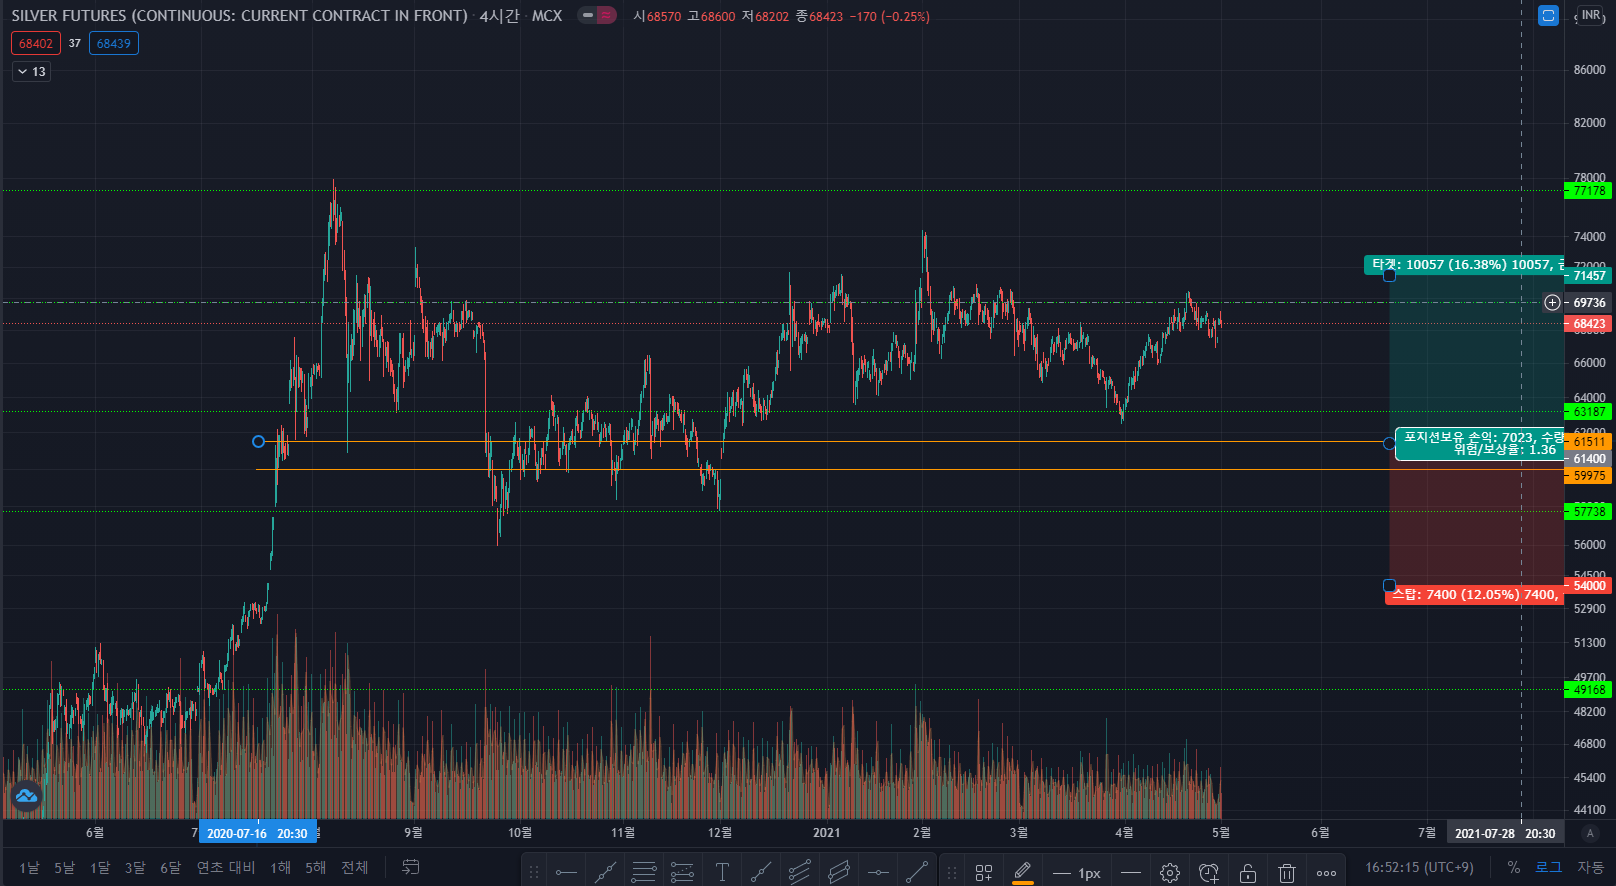Viewport: 1616px width, 886px height.
Task: Select the 6달 time range
Action: [171, 867]
